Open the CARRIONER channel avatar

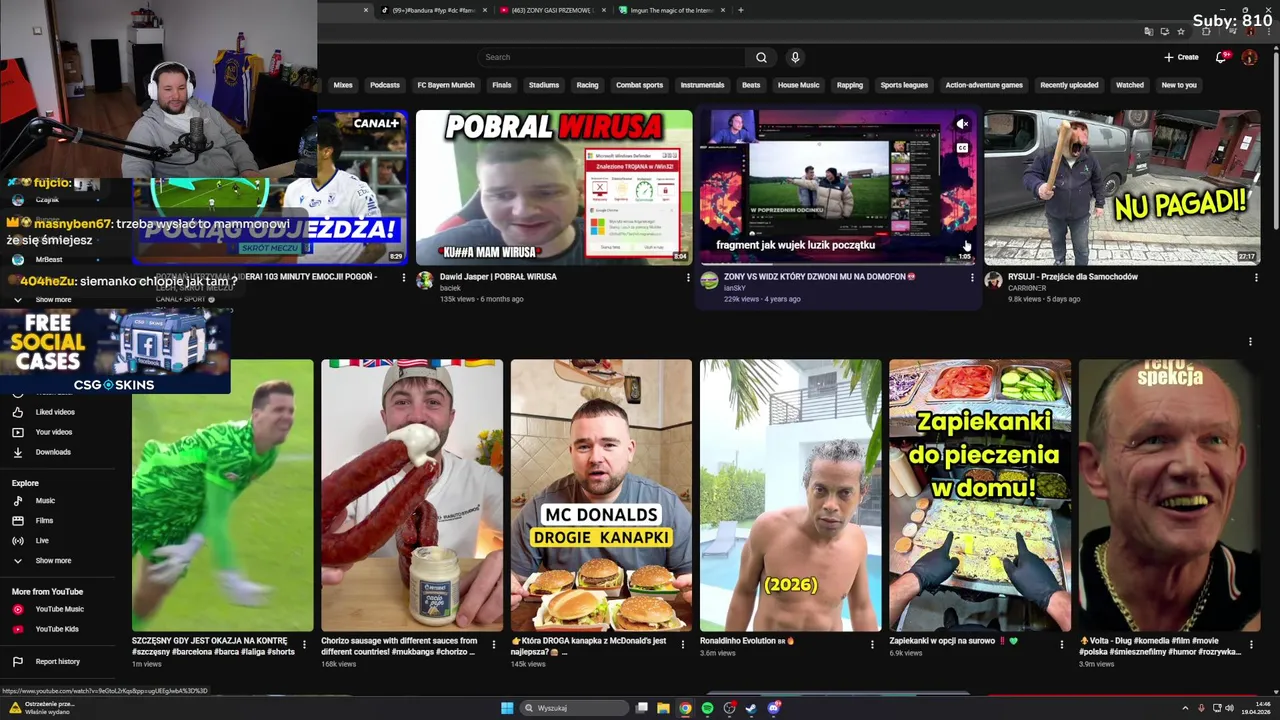point(993,280)
